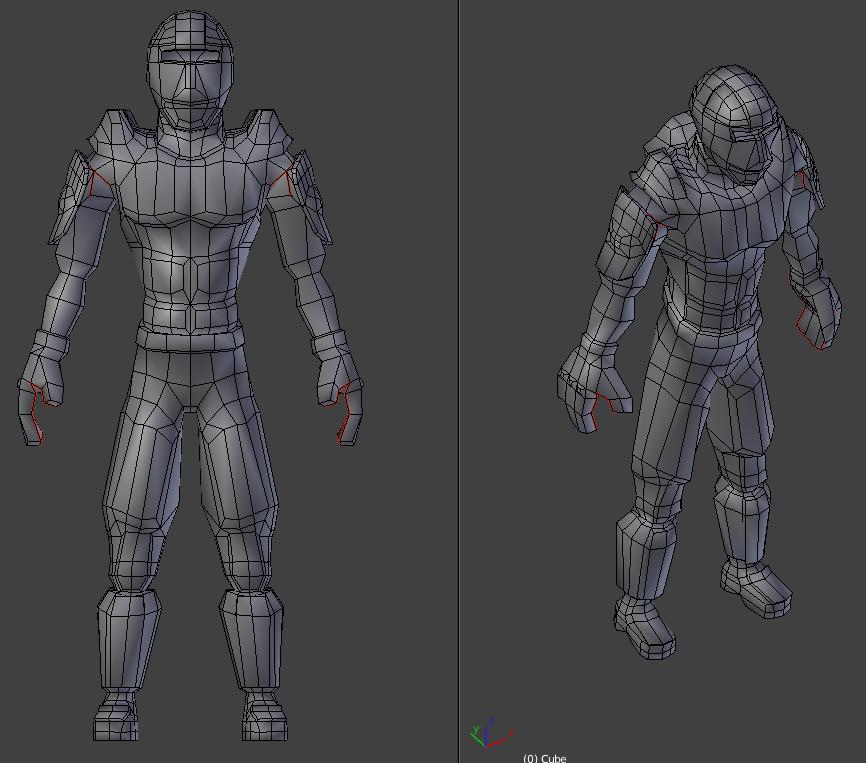866x763 pixels.
Task: Select red armpit seam under front view's left-side shoulder
Action: pos(97,183)
